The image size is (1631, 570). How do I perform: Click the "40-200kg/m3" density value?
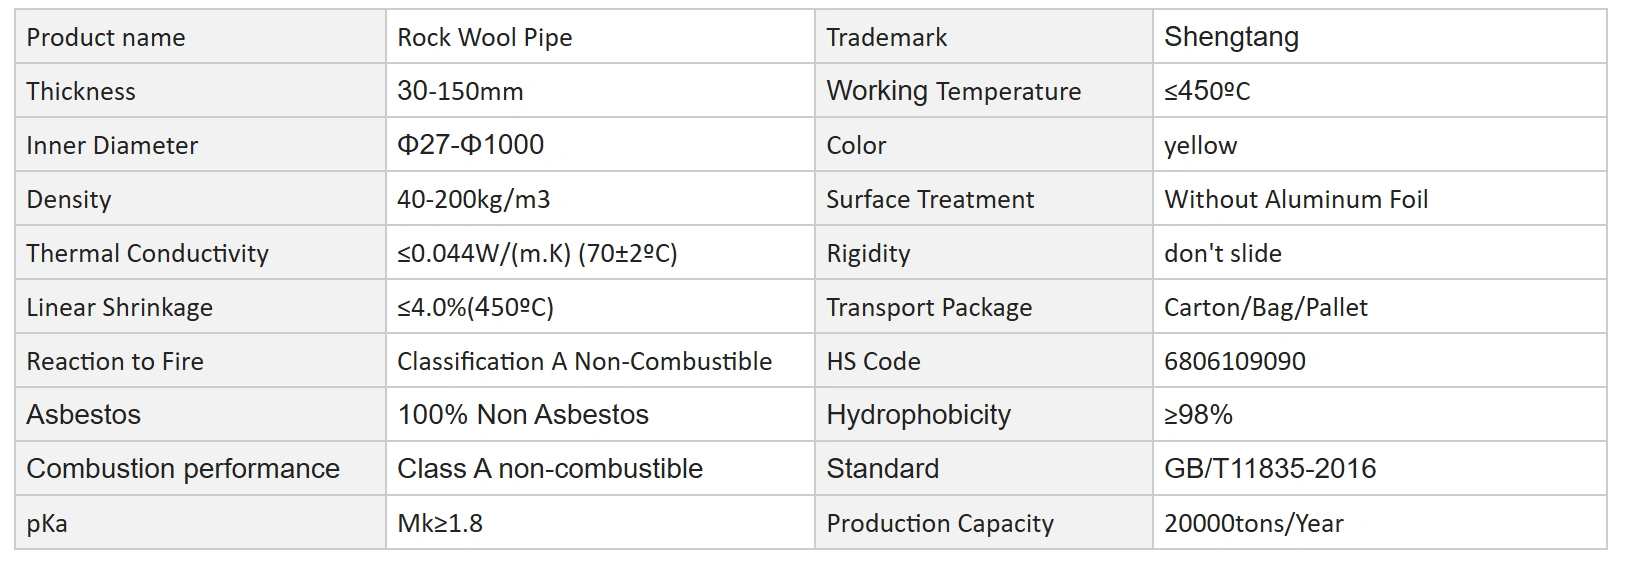[473, 200]
